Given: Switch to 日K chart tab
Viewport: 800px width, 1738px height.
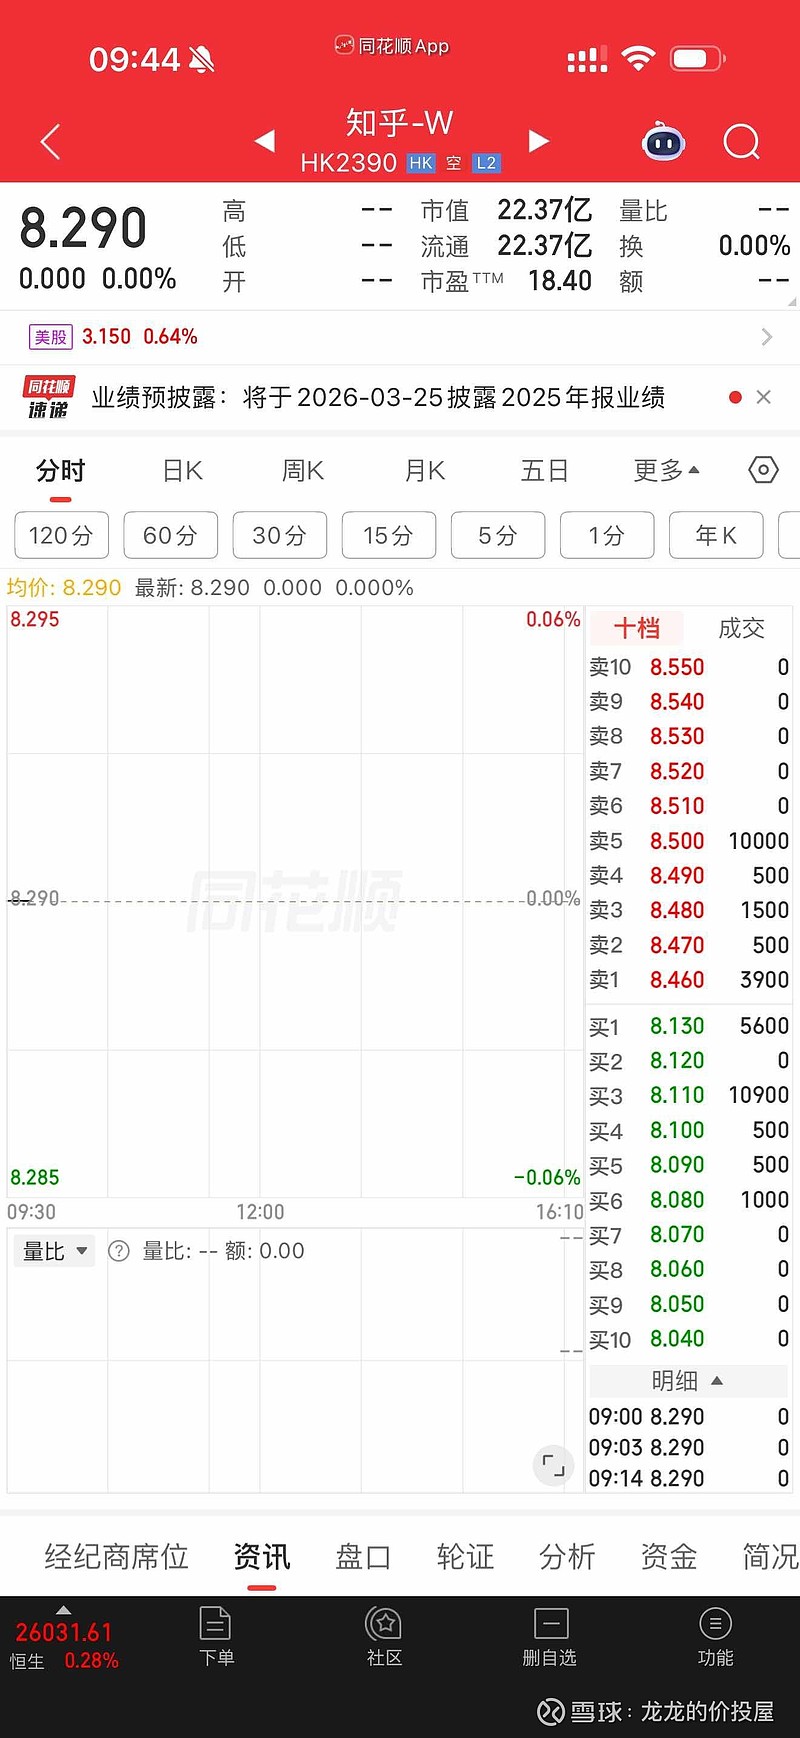Looking at the screenshot, I should tap(182, 470).
